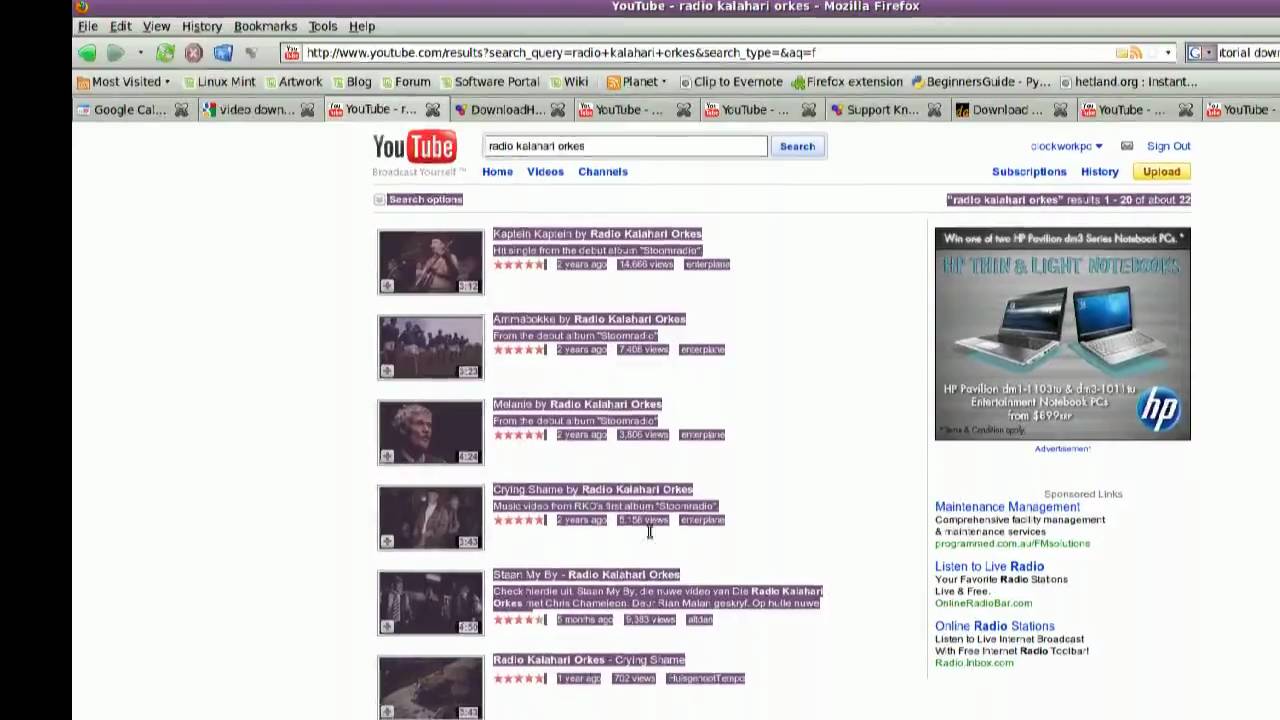The image size is (1280, 720).
Task: Click the YouTube logo
Action: (x=415, y=148)
